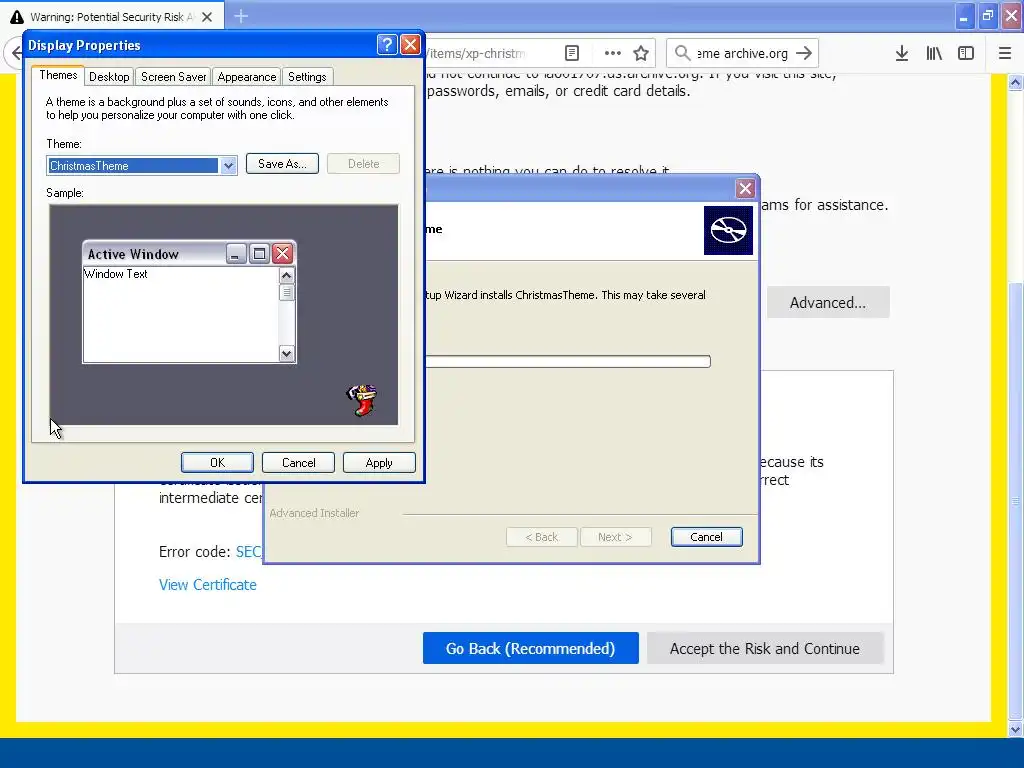The width and height of the screenshot is (1024, 768).
Task: Open a new tab with the plus icon
Action: 240,16
